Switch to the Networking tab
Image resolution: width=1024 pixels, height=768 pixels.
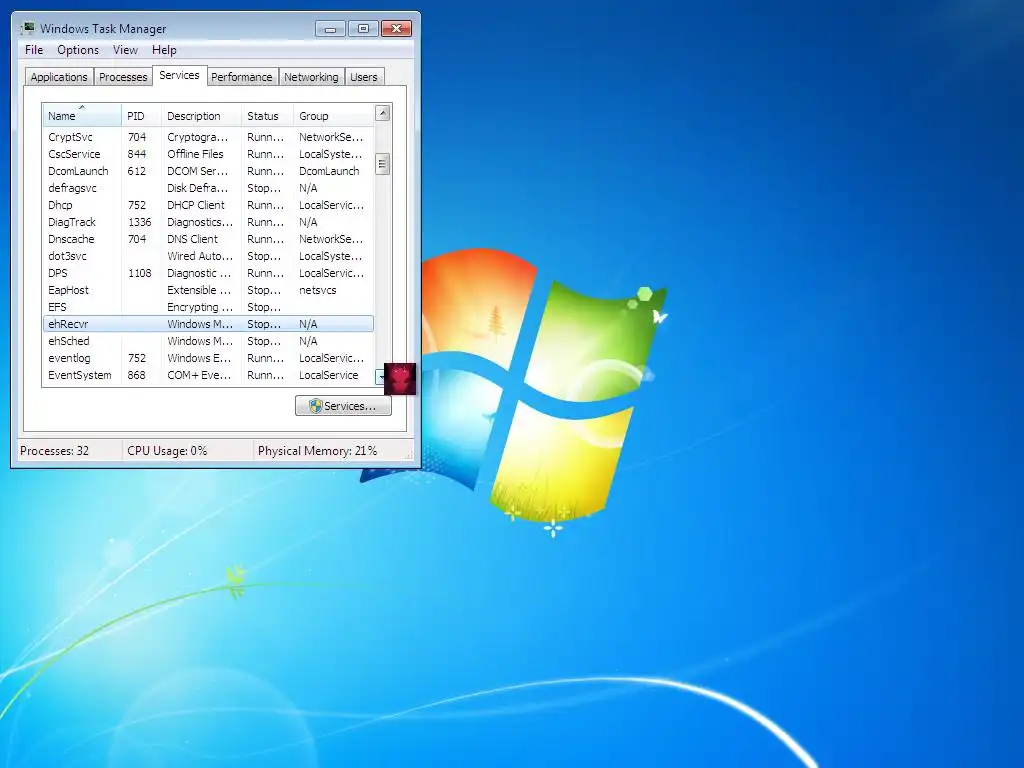click(311, 77)
